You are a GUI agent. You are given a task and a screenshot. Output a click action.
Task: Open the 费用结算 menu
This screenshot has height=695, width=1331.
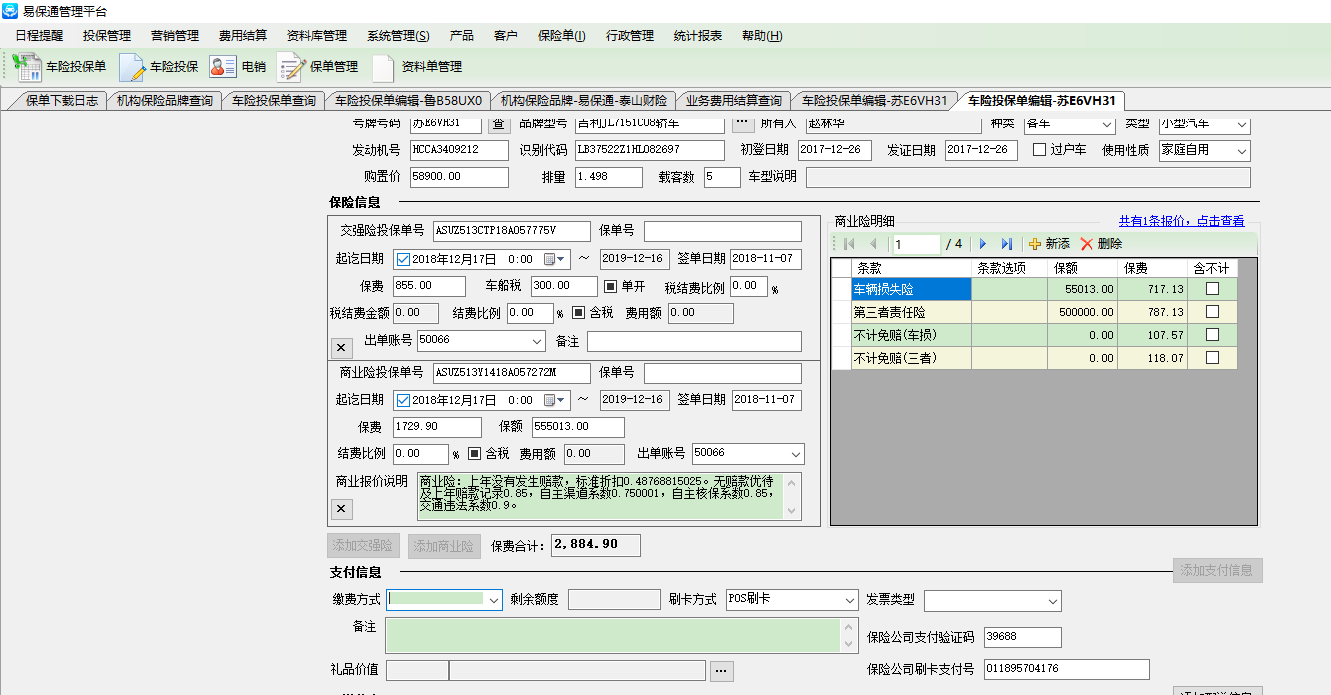point(243,36)
